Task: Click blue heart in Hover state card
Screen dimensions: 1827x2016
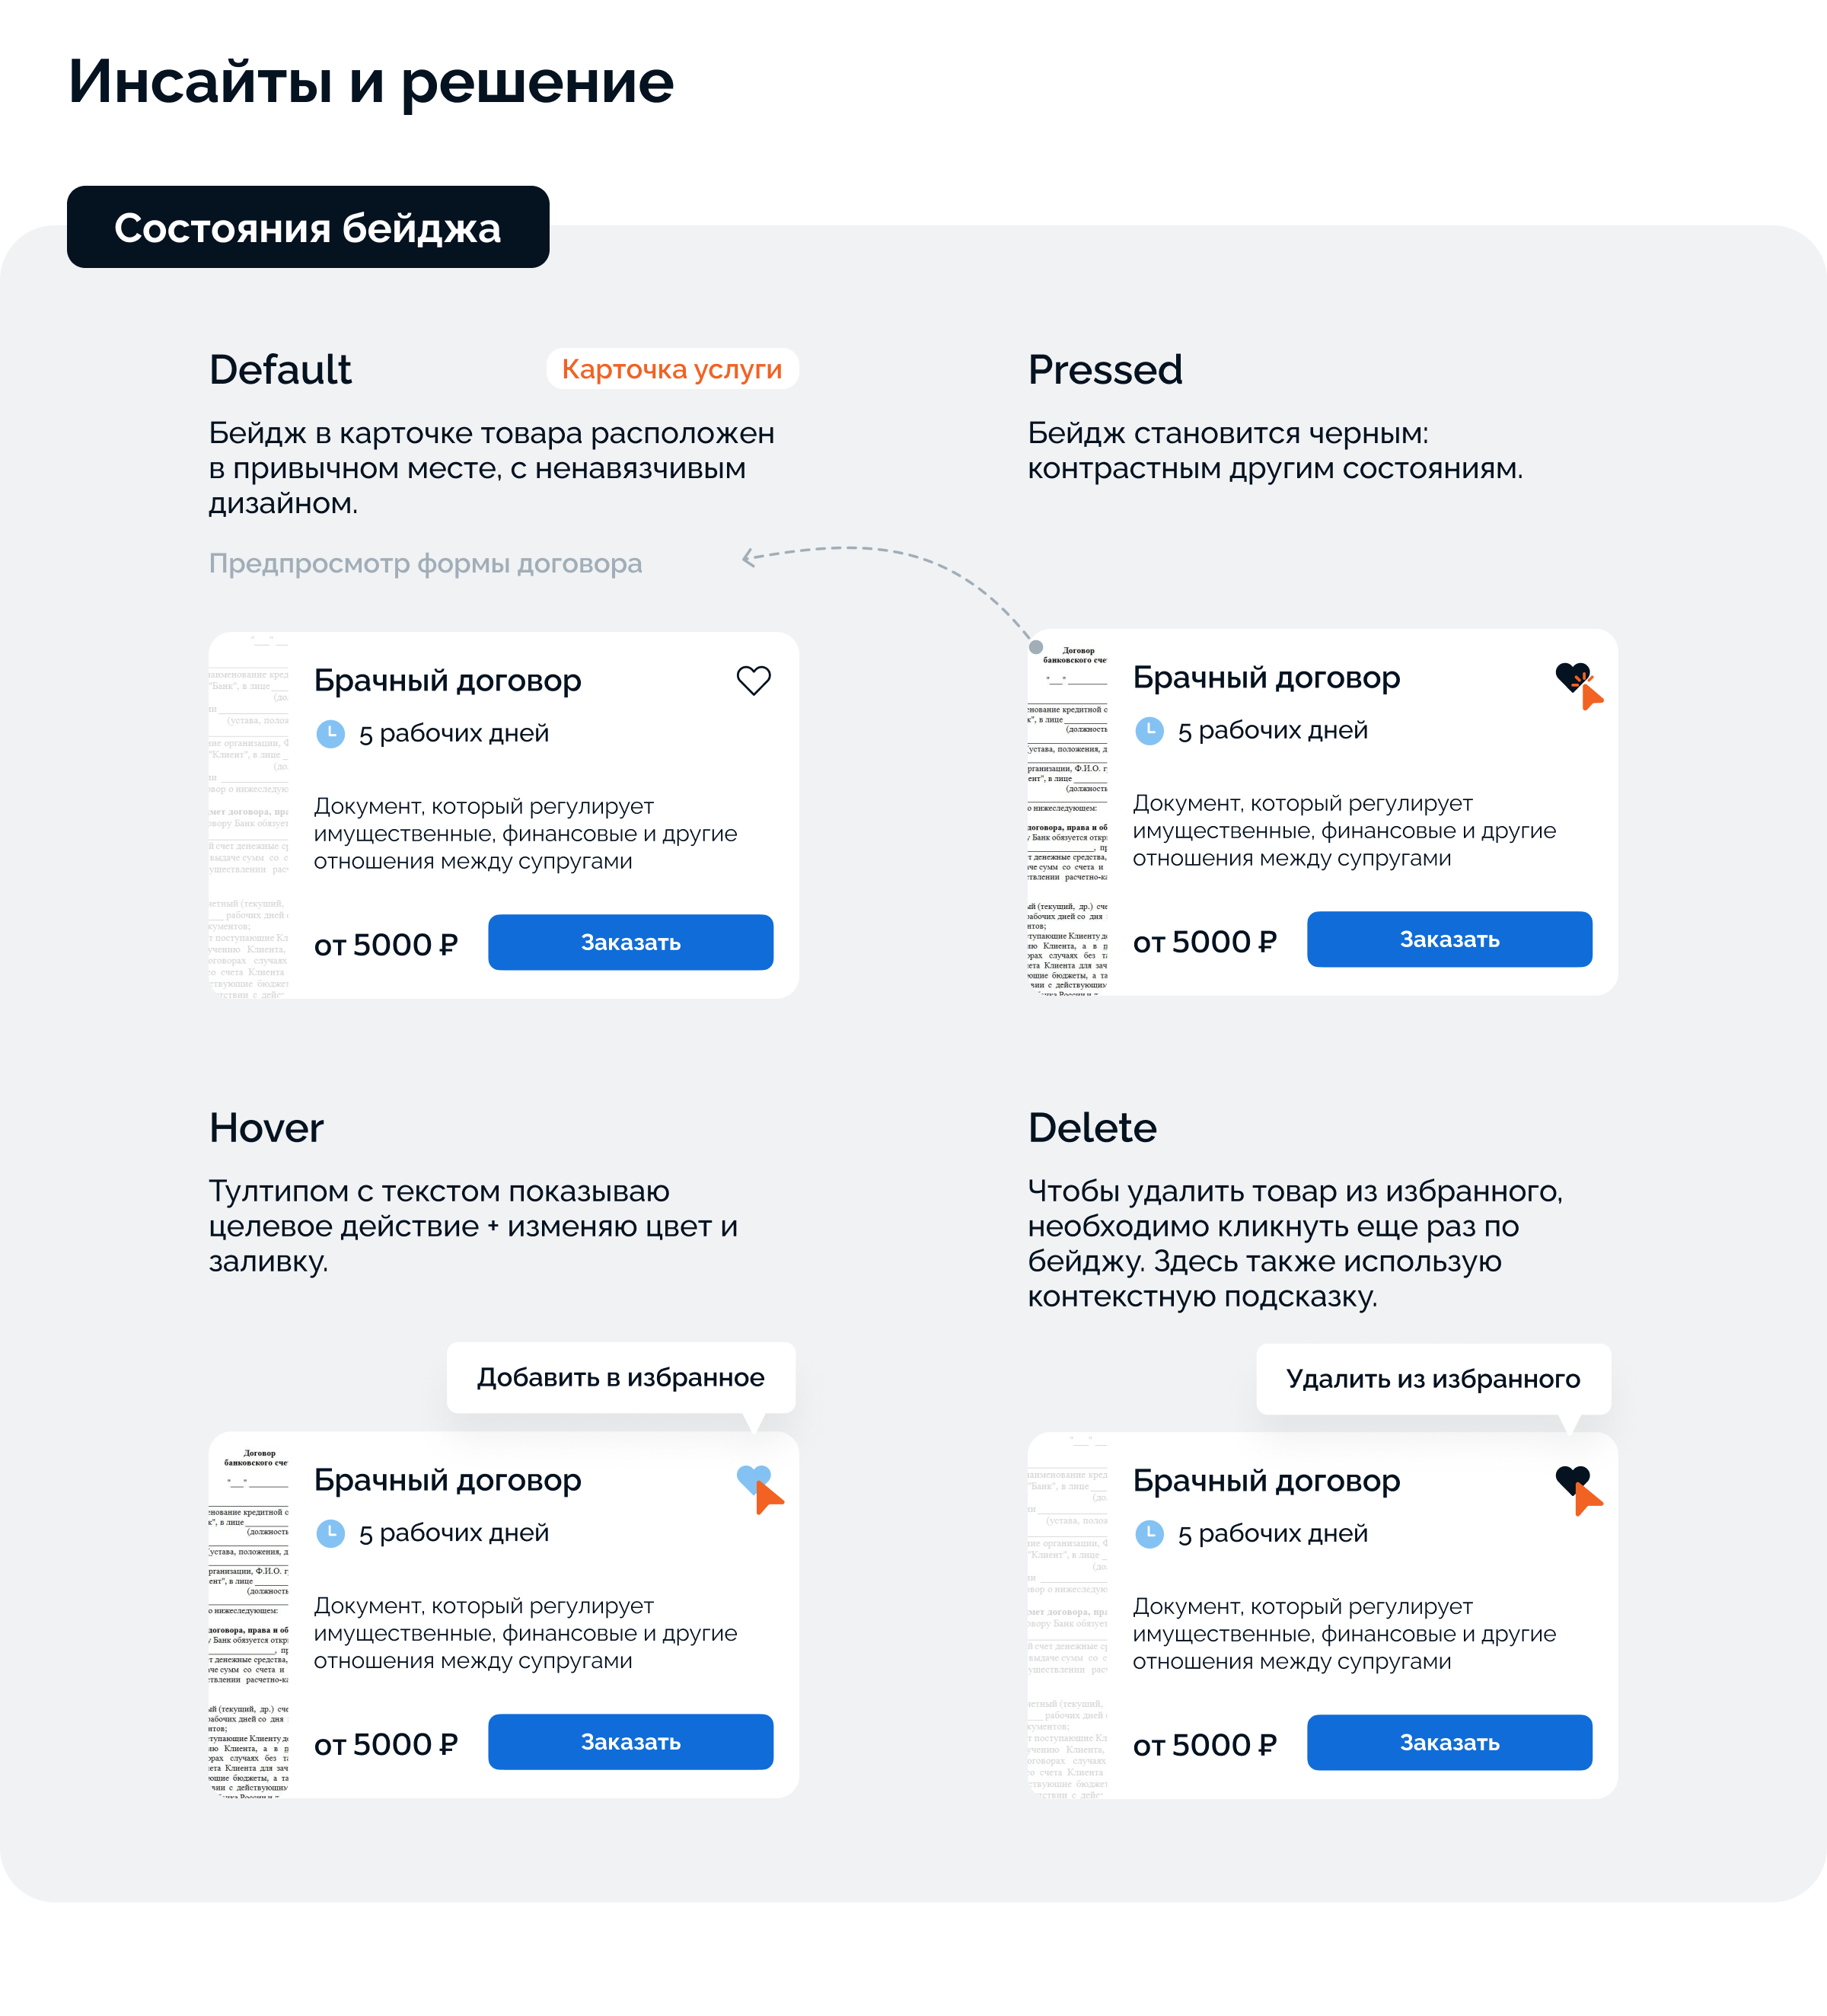Action: (x=753, y=1477)
